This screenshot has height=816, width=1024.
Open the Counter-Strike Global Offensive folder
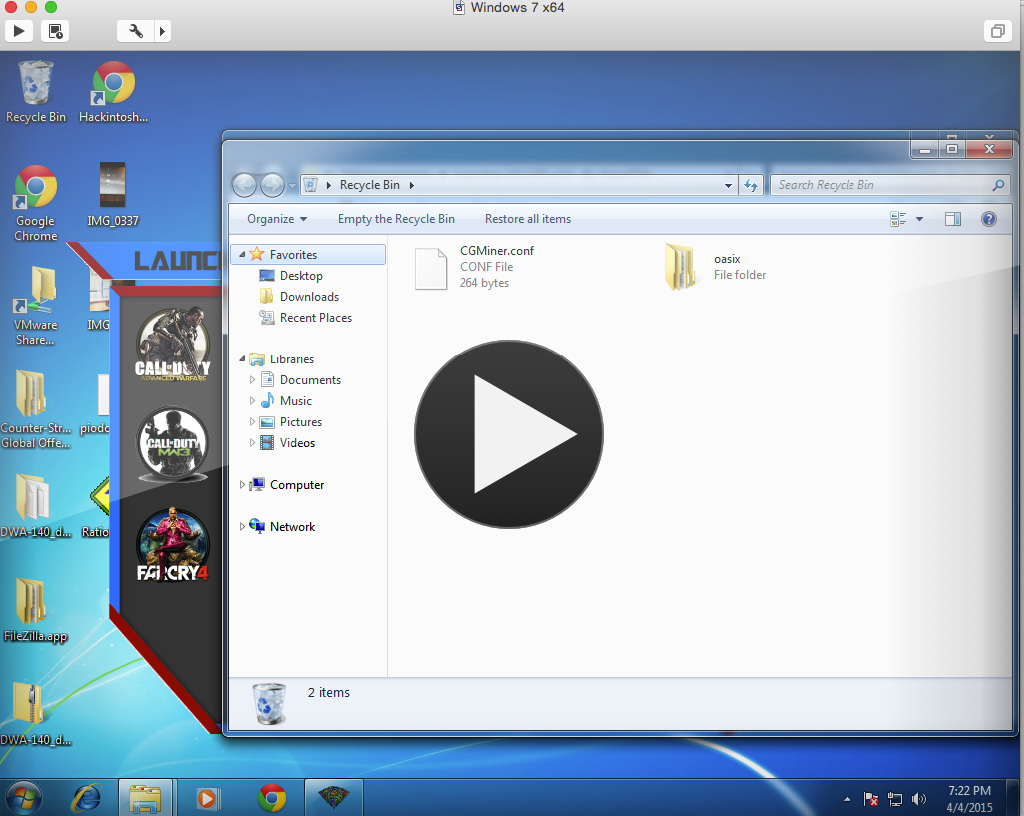click(x=35, y=409)
